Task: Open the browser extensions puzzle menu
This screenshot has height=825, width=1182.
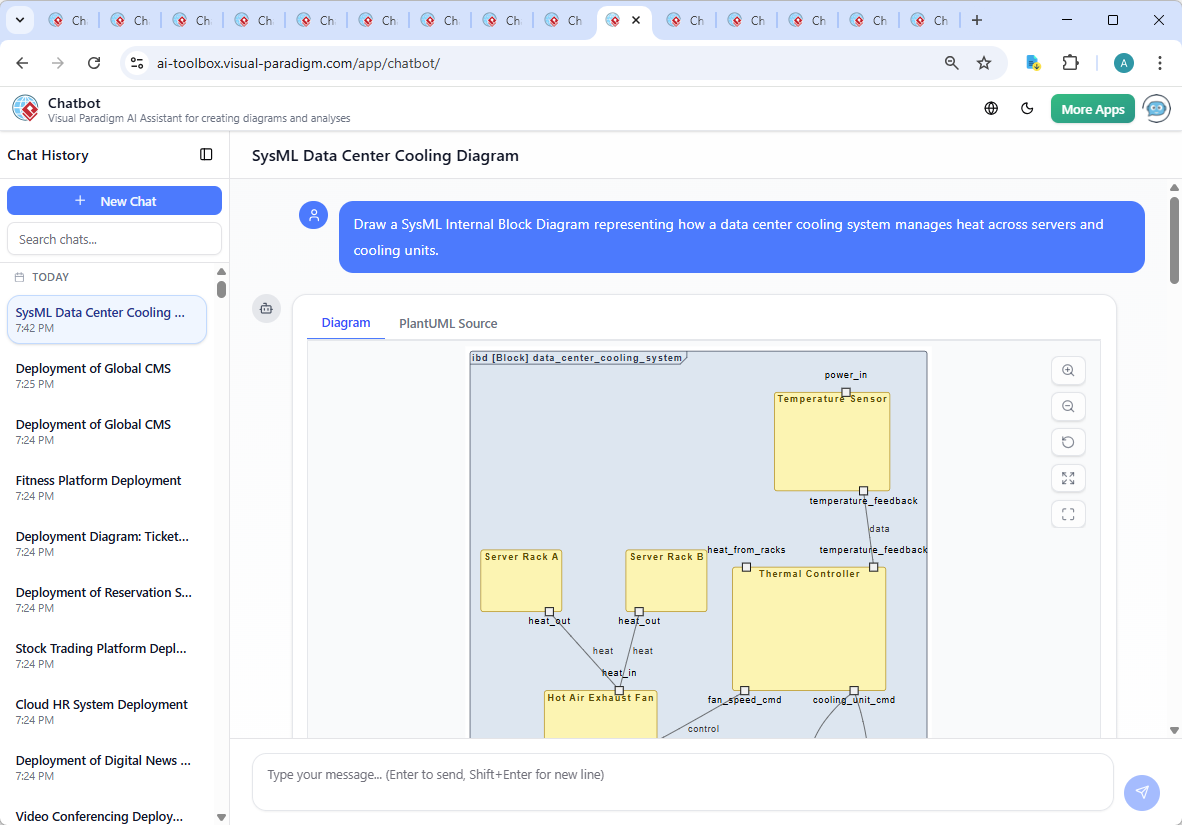Action: click(x=1071, y=62)
